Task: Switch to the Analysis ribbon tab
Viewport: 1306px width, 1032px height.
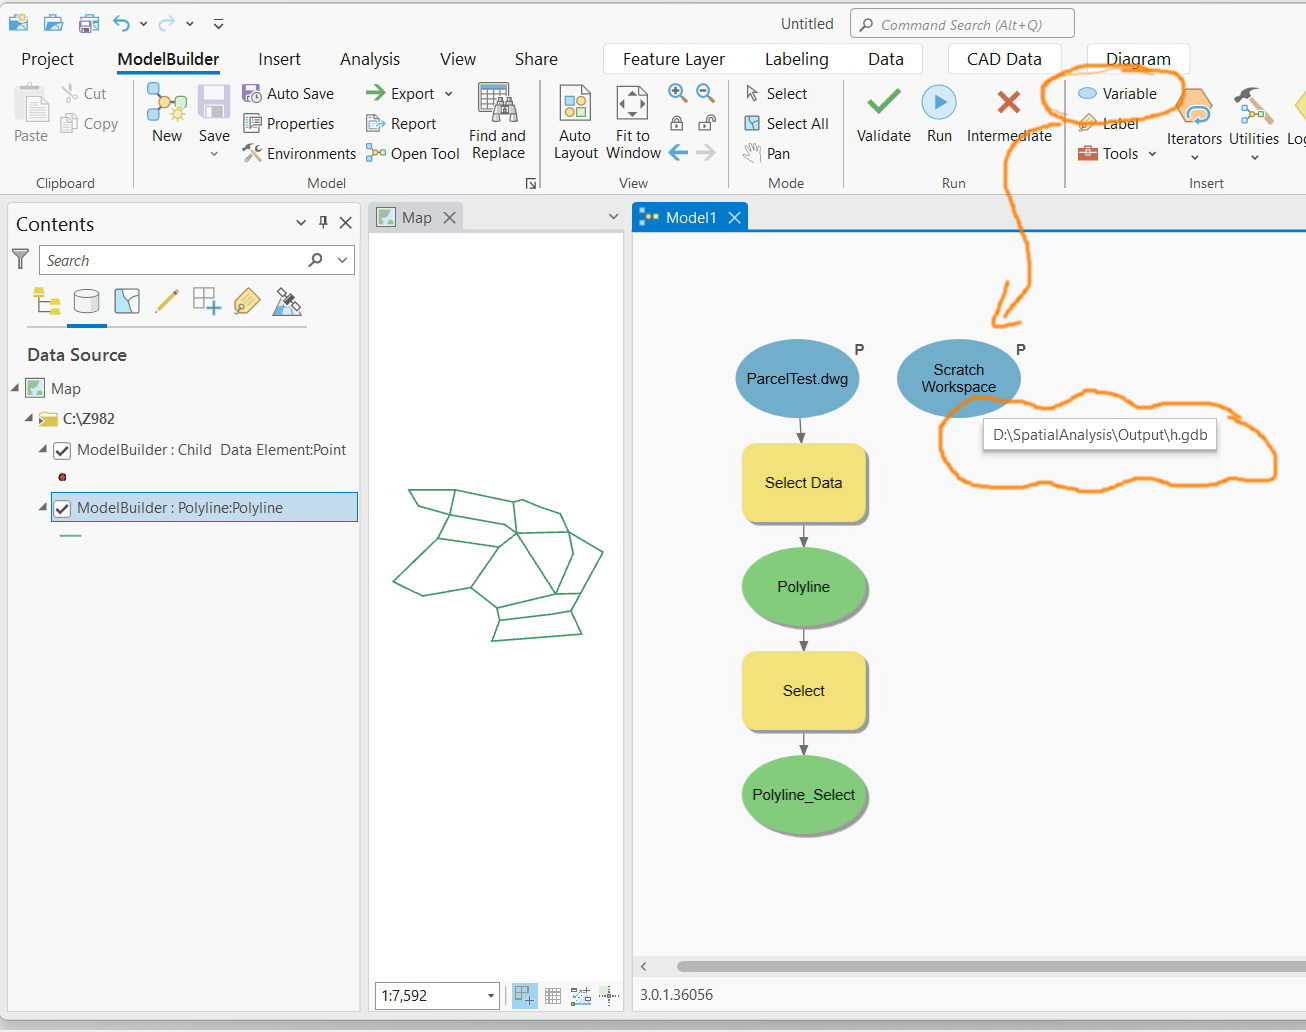Action: (370, 59)
